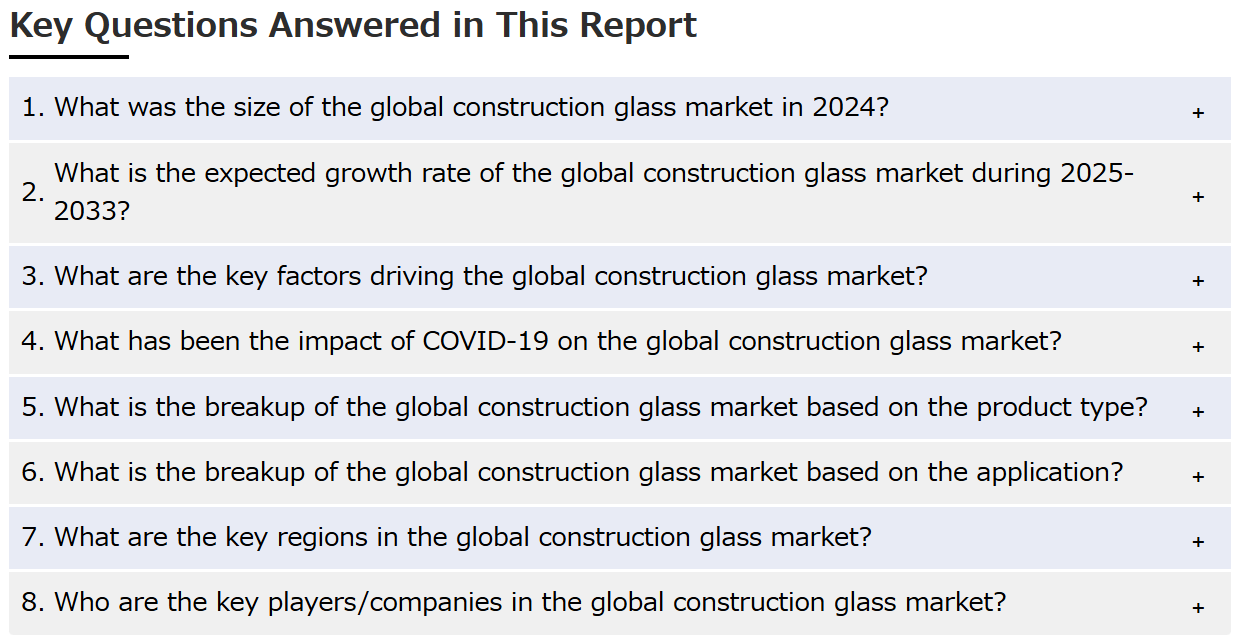Click the number "2." of the growth rate row

[33, 193]
